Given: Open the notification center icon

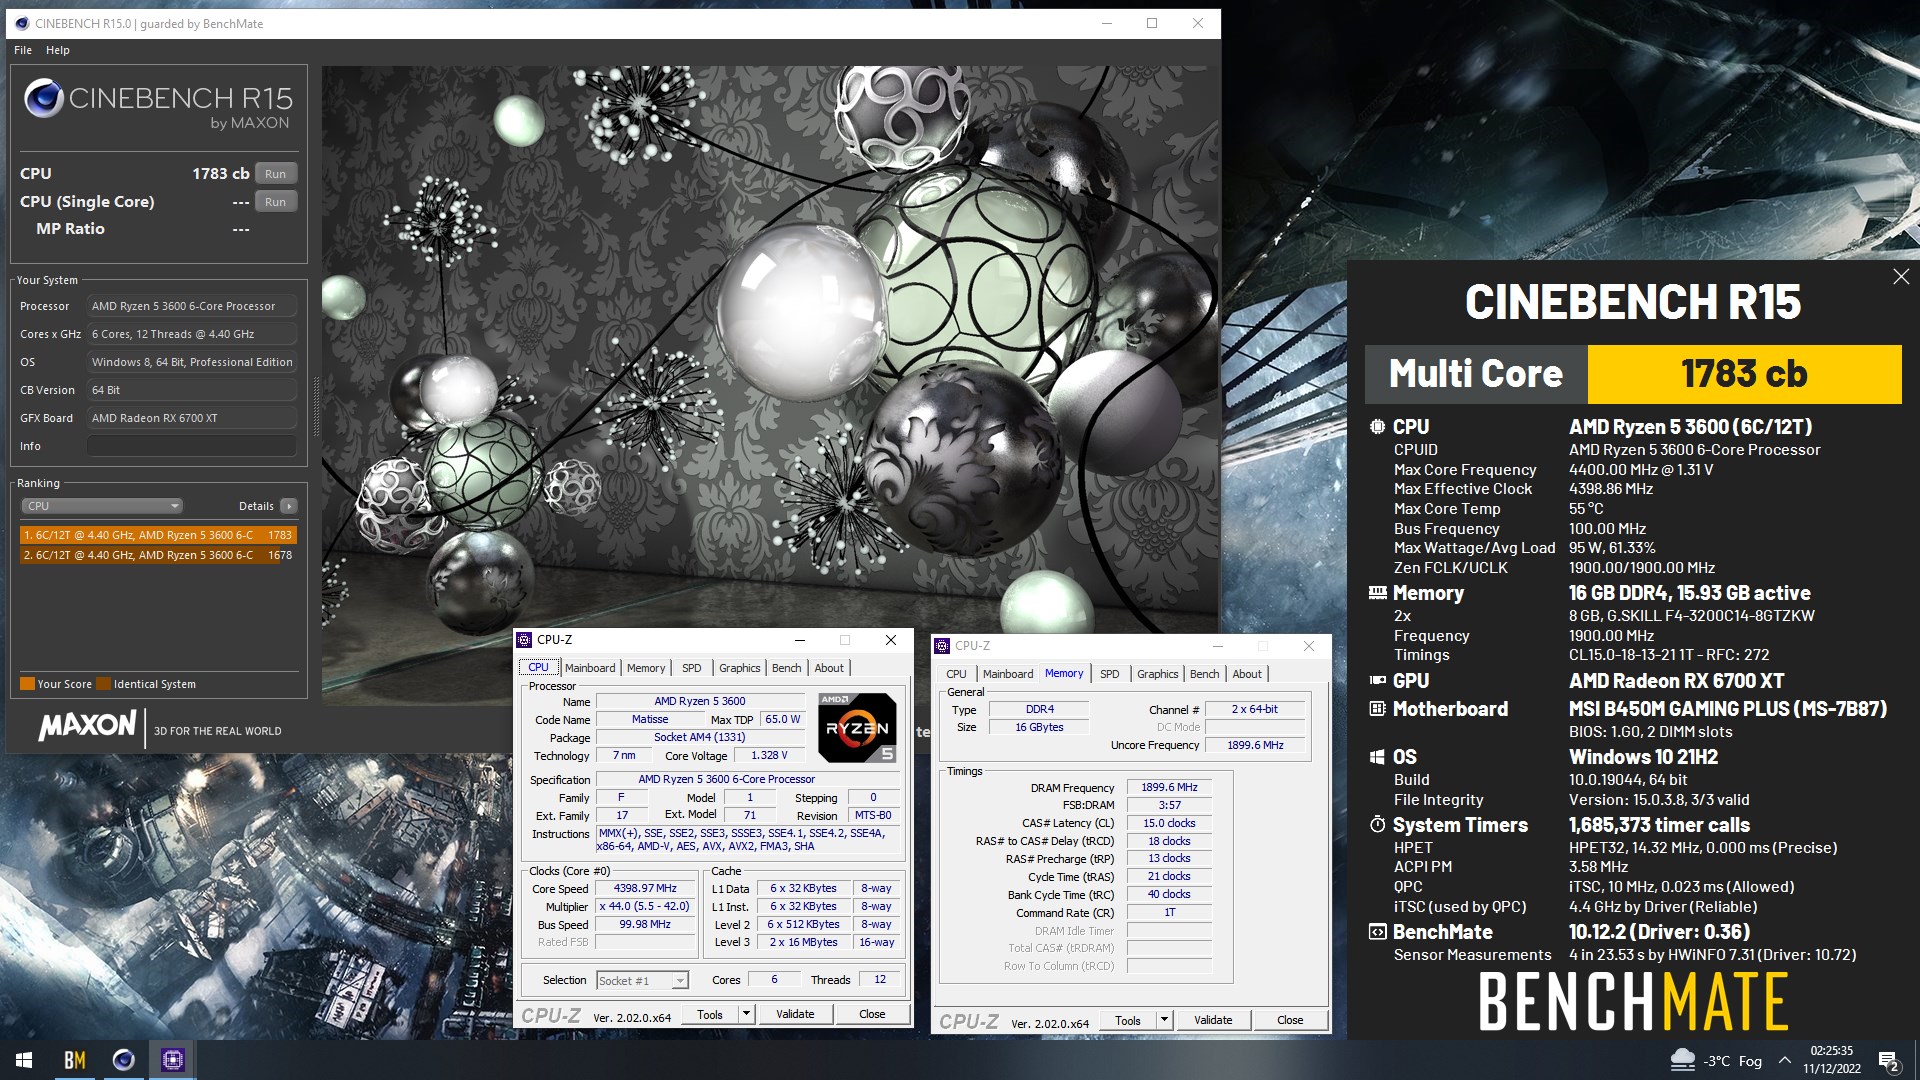Looking at the screenshot, I should [x=1888, y=1060].
